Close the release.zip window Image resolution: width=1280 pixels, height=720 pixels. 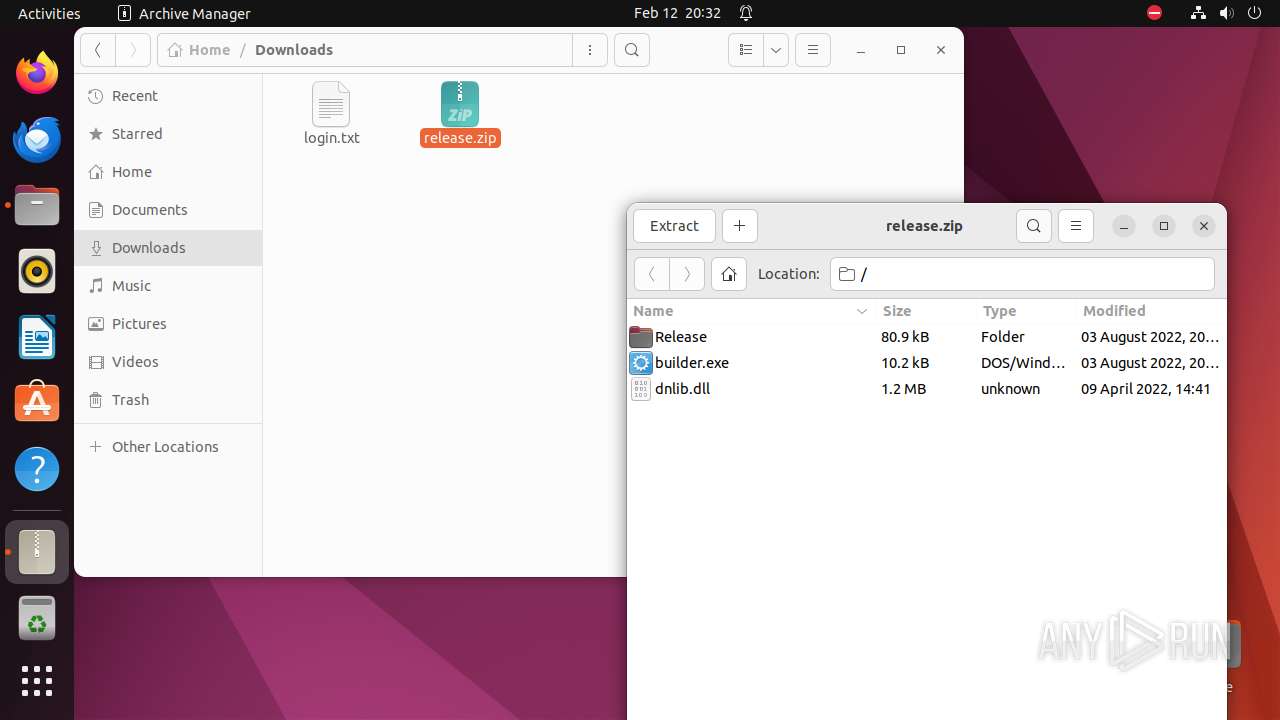point(1204,226)
